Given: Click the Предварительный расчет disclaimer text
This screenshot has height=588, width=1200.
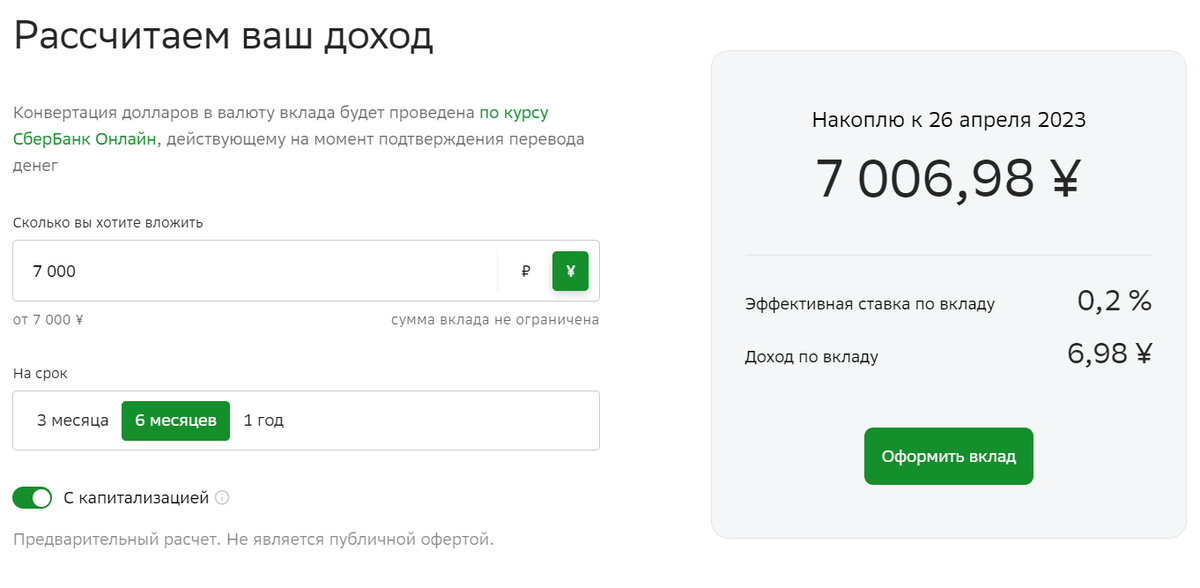Looking at the screenshot, I should pos(253,540).
